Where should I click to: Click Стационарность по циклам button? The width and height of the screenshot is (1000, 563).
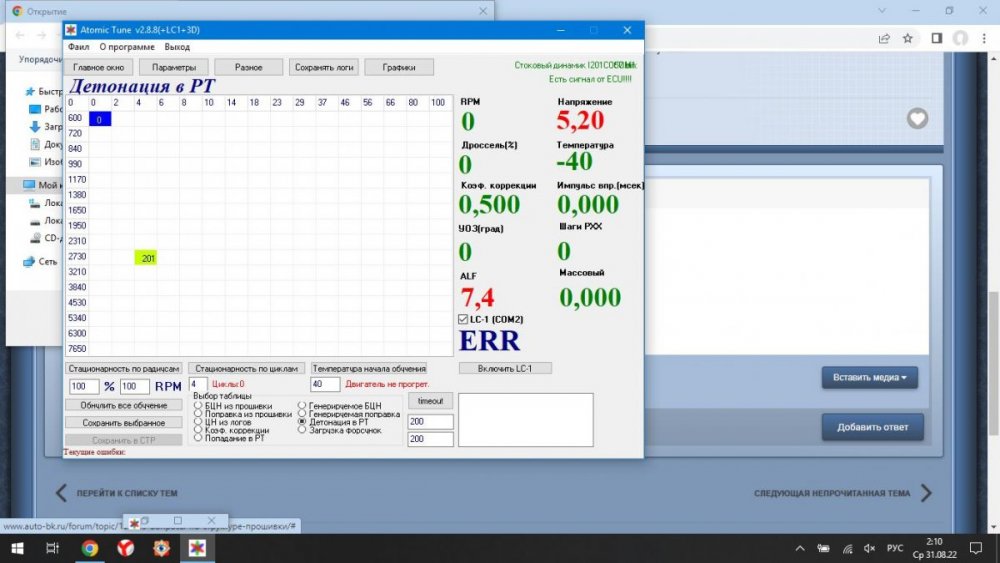[x=246, y=369]
